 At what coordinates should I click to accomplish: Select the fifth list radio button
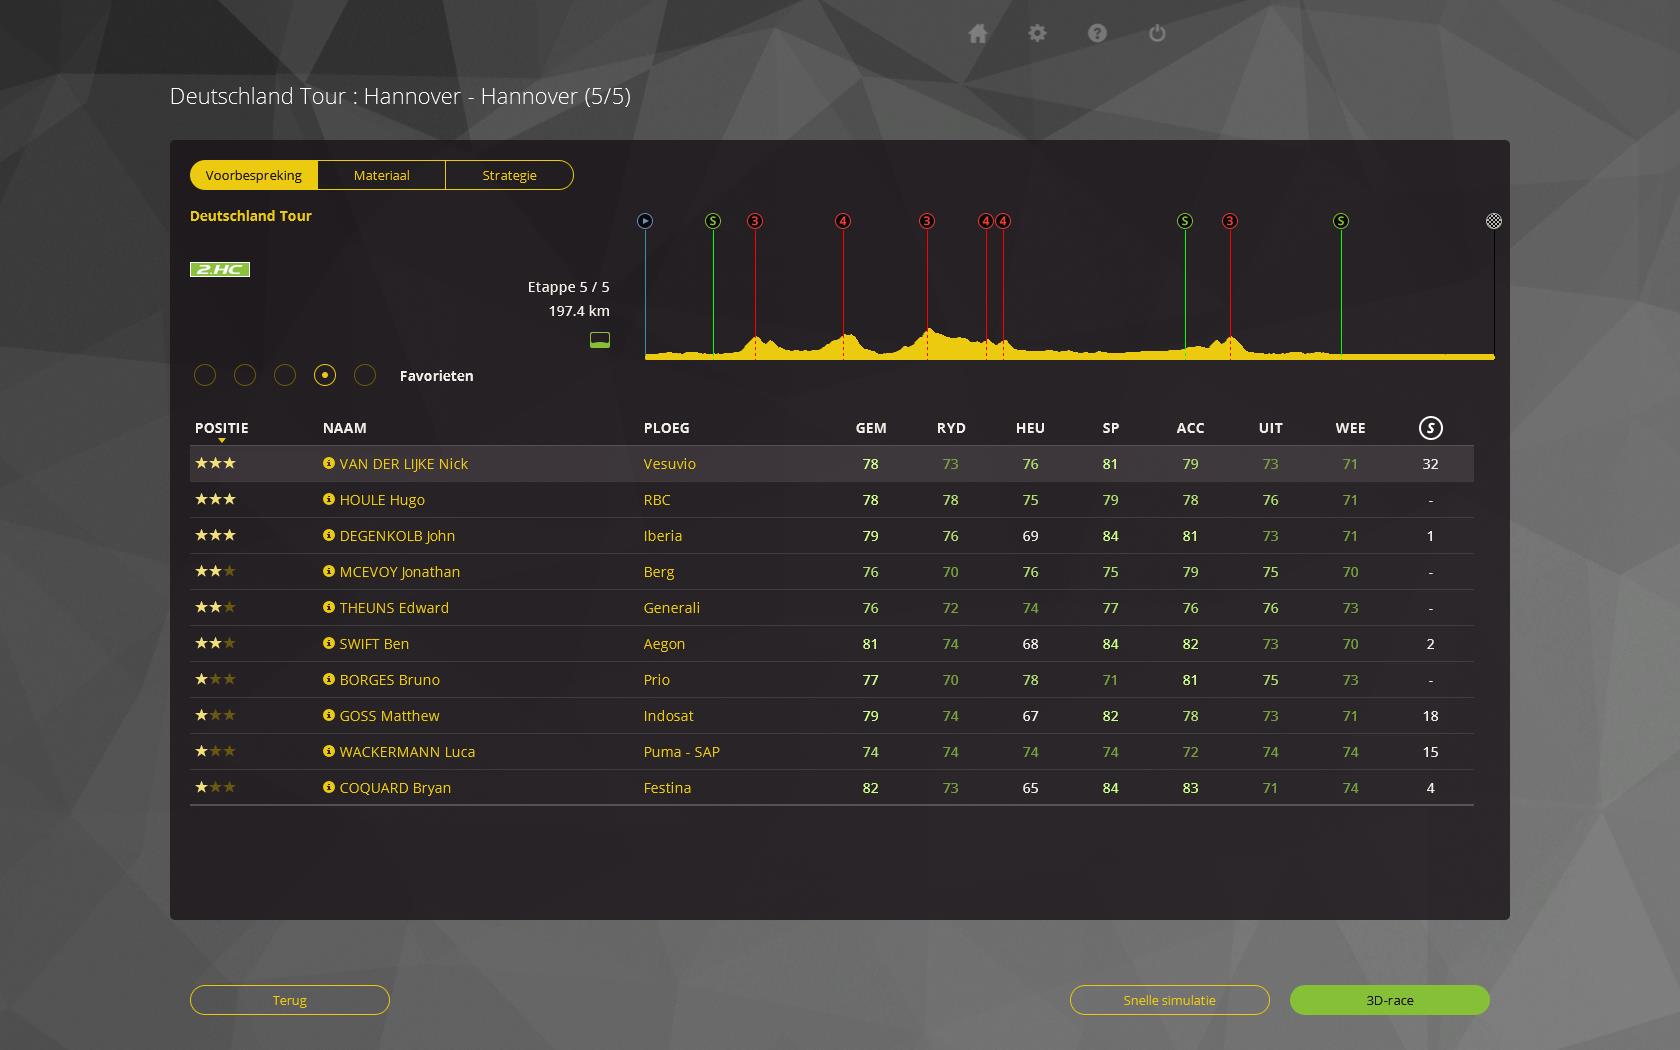pyautogui.click(x=365, y=375)
